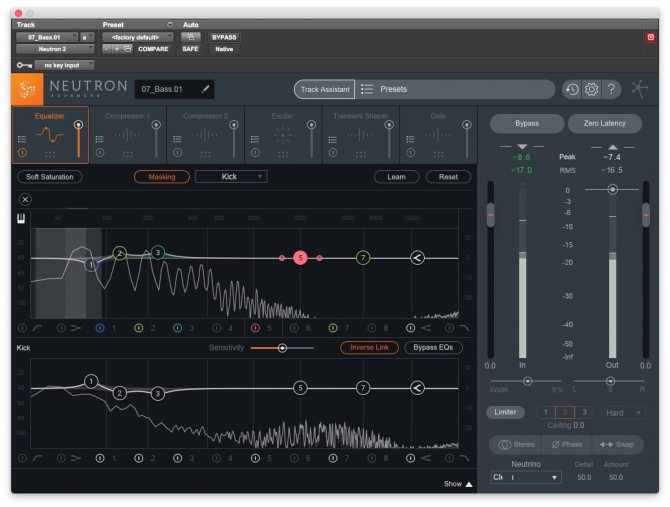Viewport: 670px width, 507px height.
Task: Toggle Gate module power button
Action: click(x=411, y=152)
